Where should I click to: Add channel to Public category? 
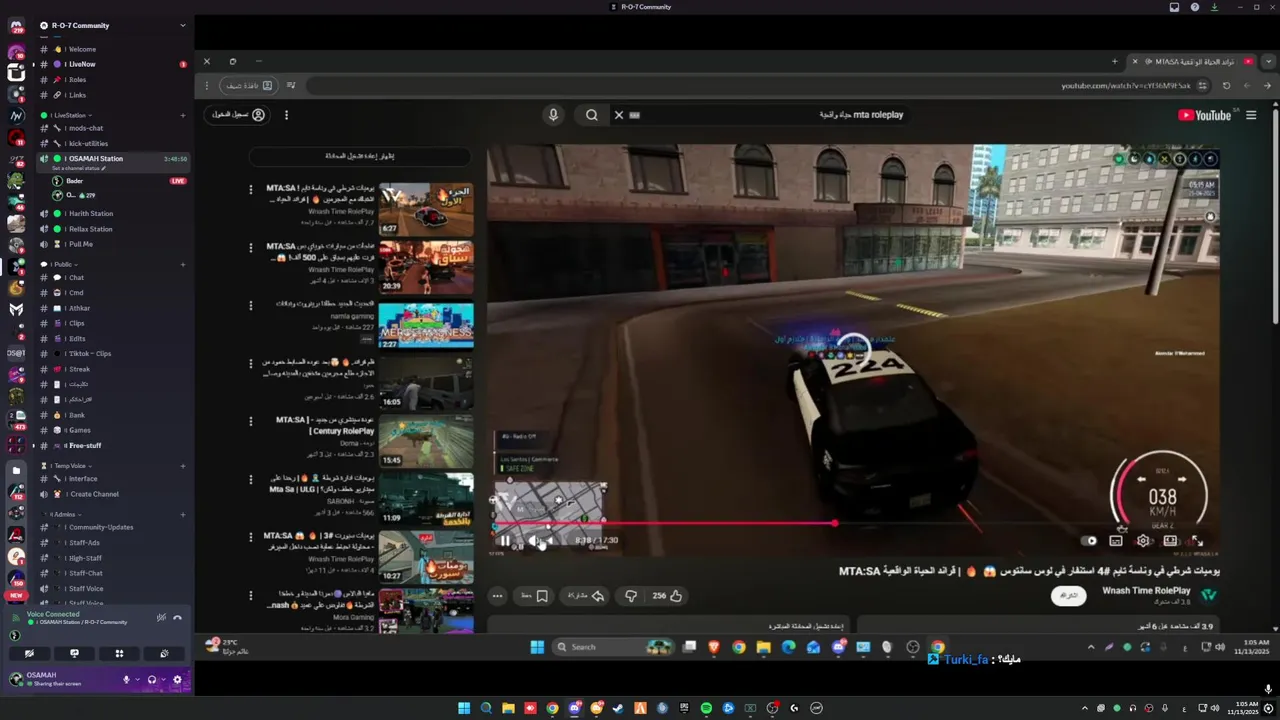tap(183, 264)
